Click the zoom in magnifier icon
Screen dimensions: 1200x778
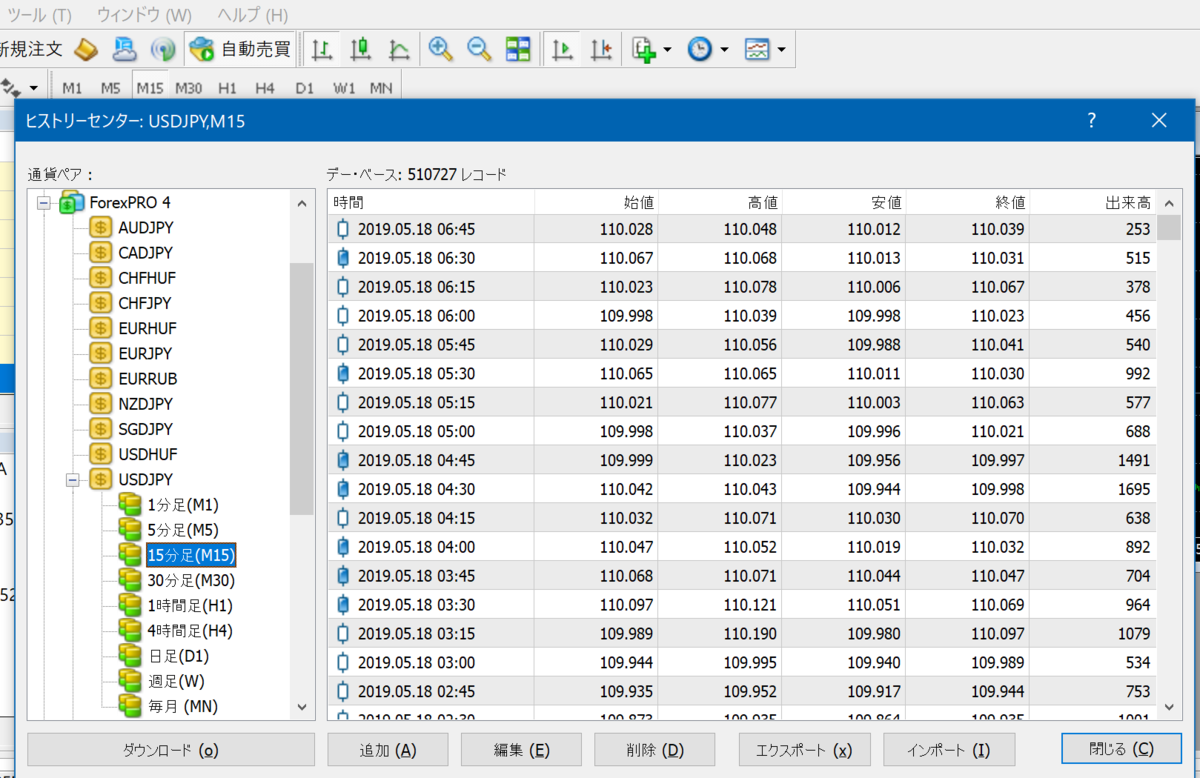[x=441, y=49]
